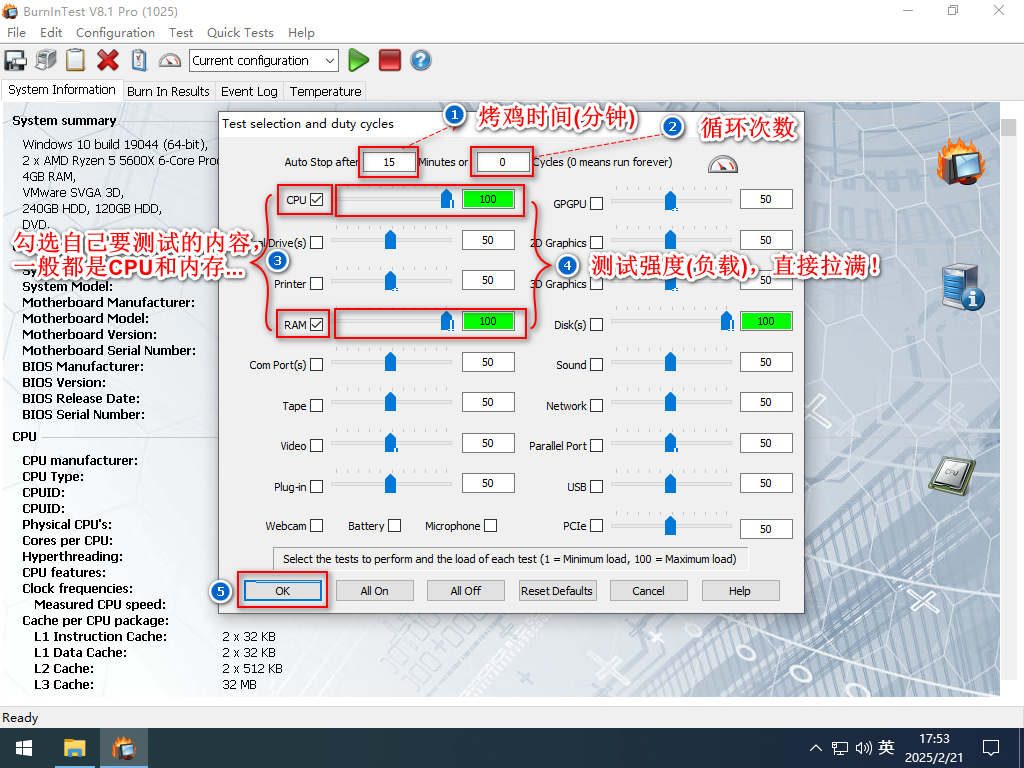Open the Current configuration dropdown
The height and width of the screenshot is (768, 1024).
(264, 61)
